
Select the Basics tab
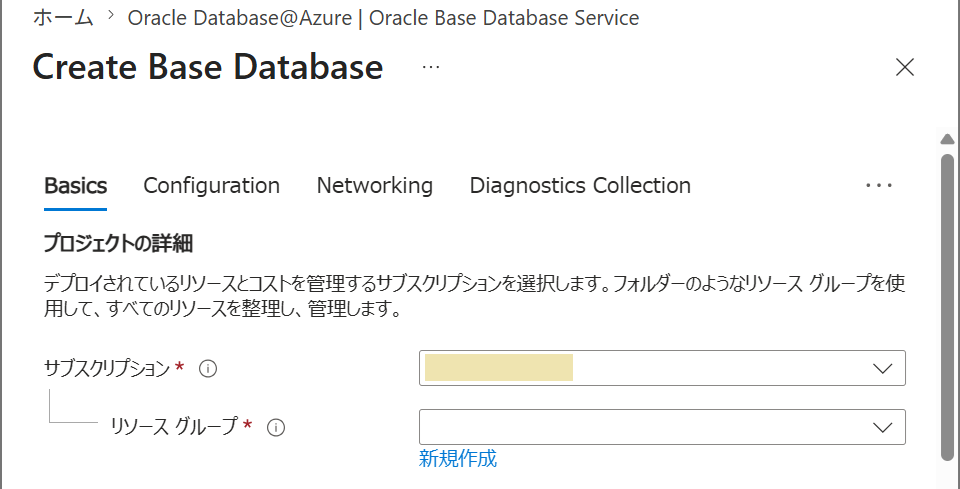[76, 185]
